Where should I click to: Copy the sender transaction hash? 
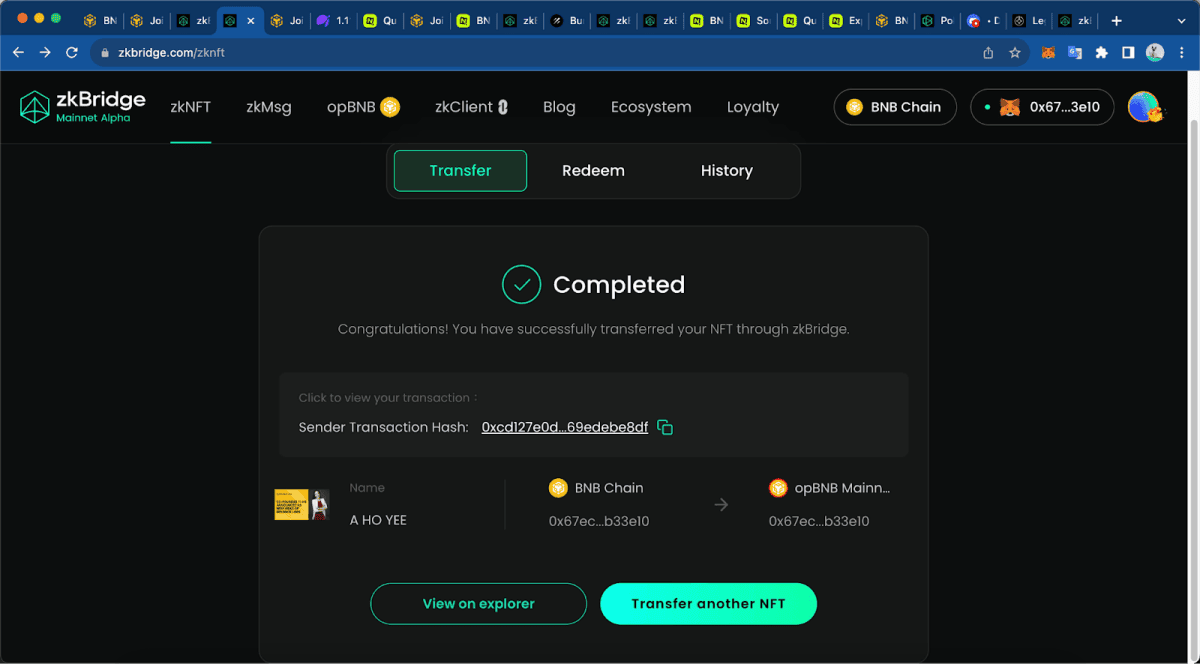tap(665, 428)
